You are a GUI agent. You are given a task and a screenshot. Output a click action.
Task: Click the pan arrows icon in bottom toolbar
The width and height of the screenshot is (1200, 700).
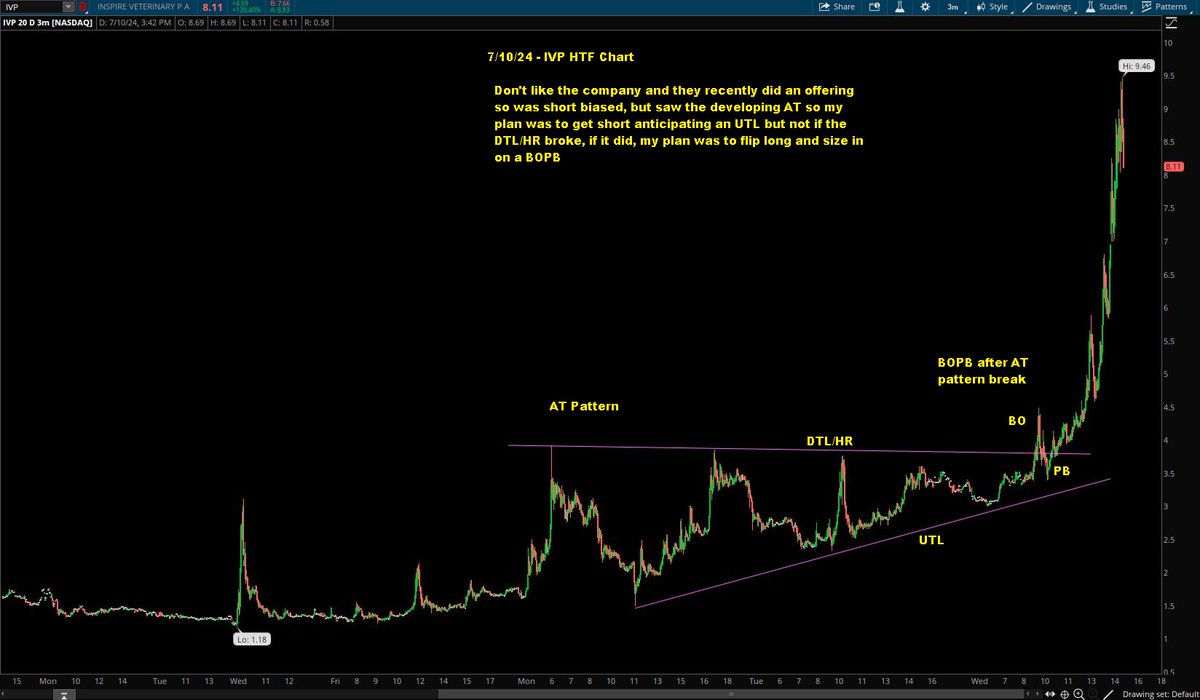(1050, 694)
